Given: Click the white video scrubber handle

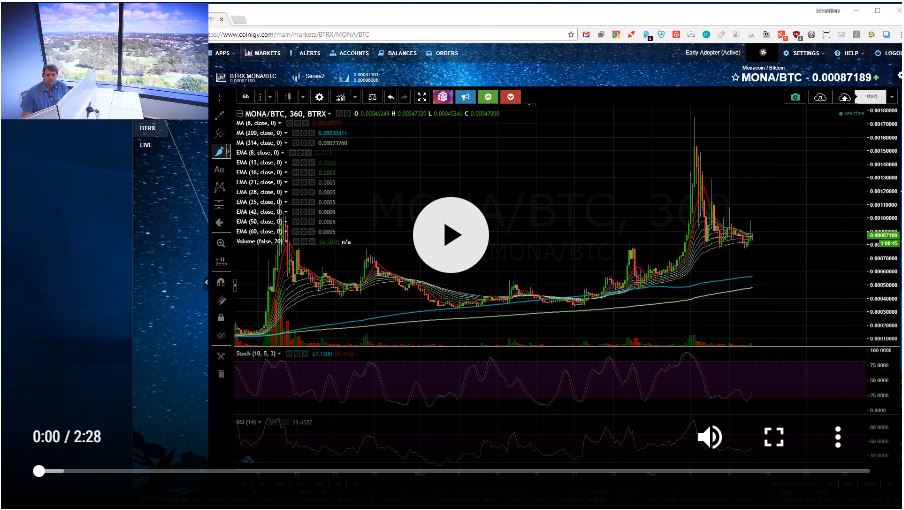Looking at the screenshot, I should (x=39, y=471).
